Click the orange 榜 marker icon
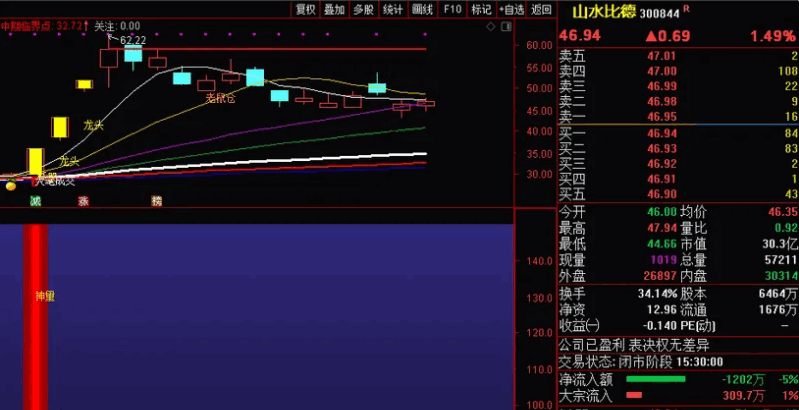The width and height of the screenshot is (799, 410). point(156,201)
